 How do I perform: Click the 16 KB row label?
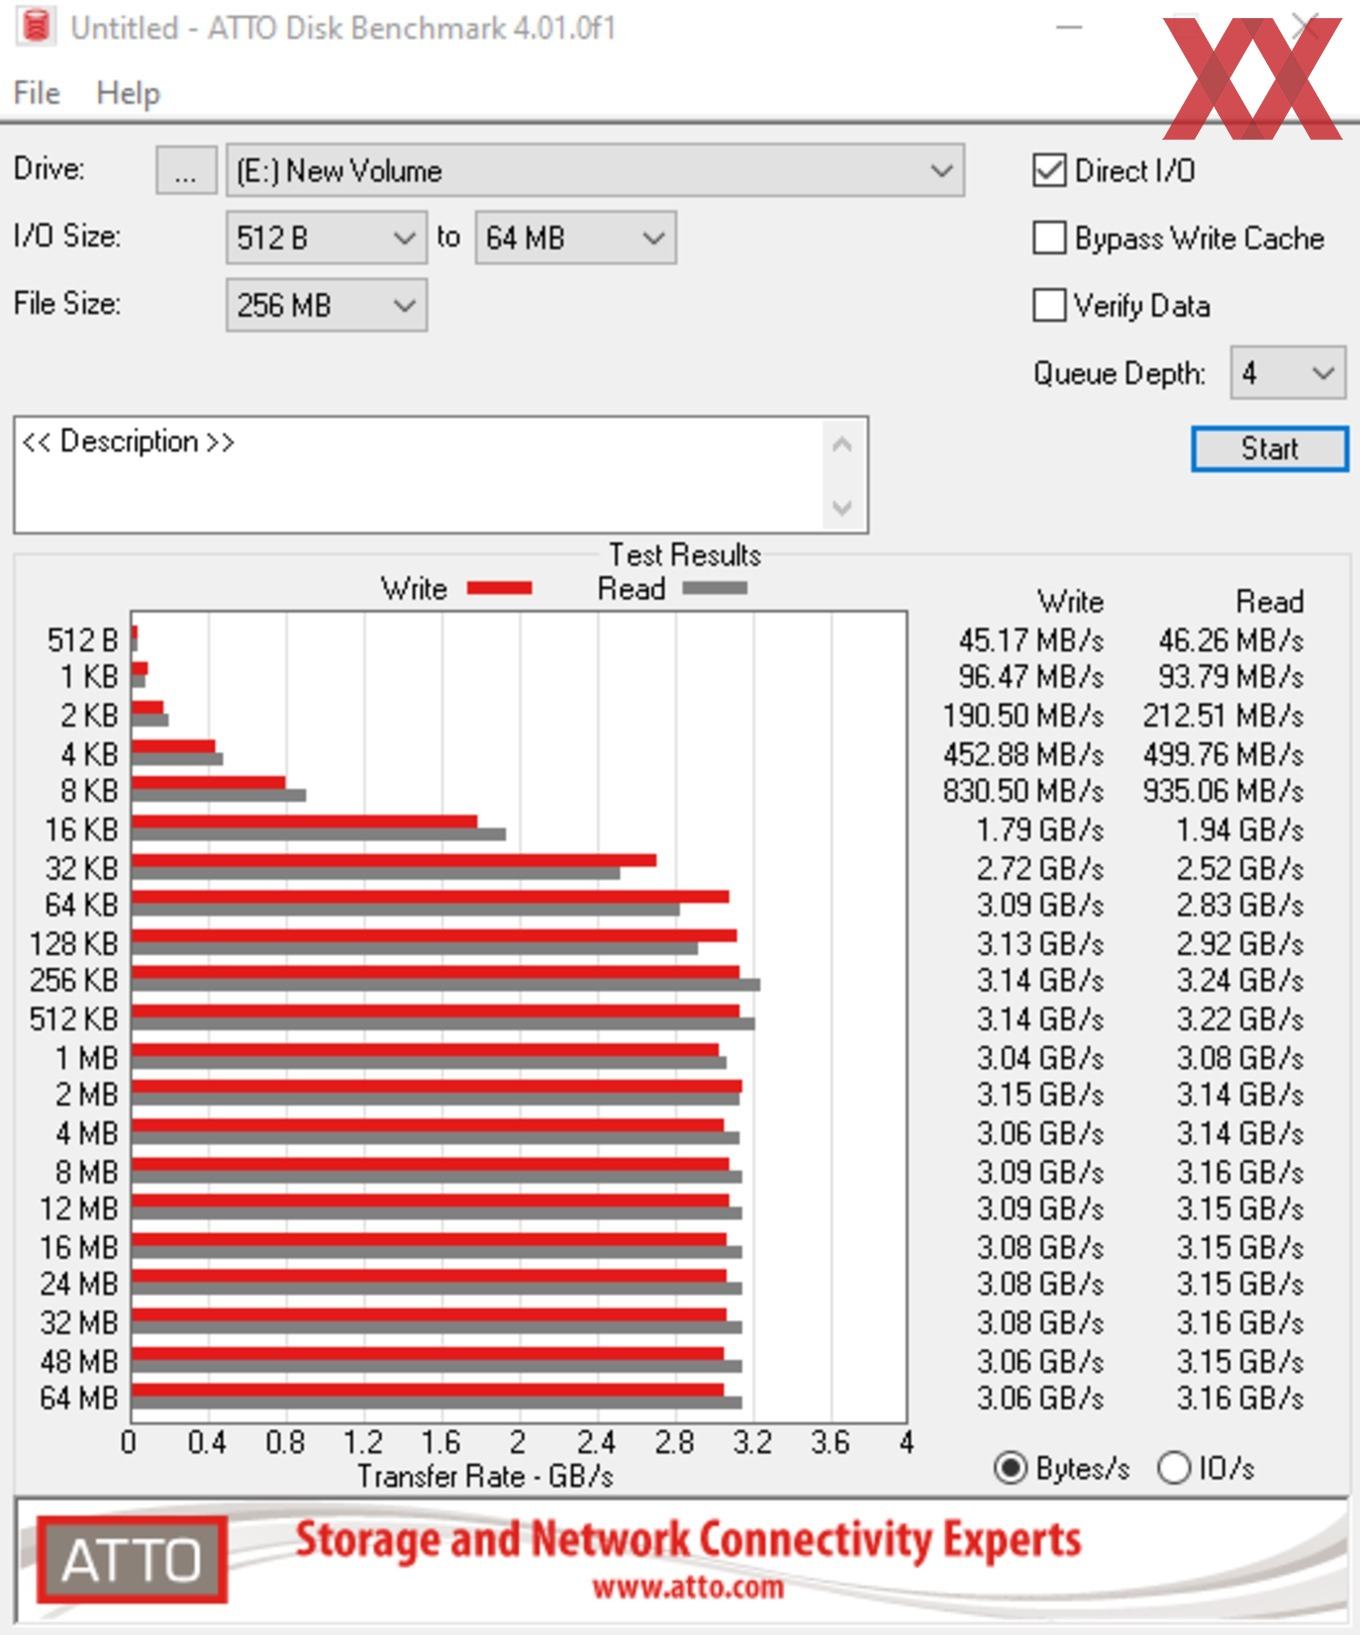pyautogui.click(x=81, y=830)
